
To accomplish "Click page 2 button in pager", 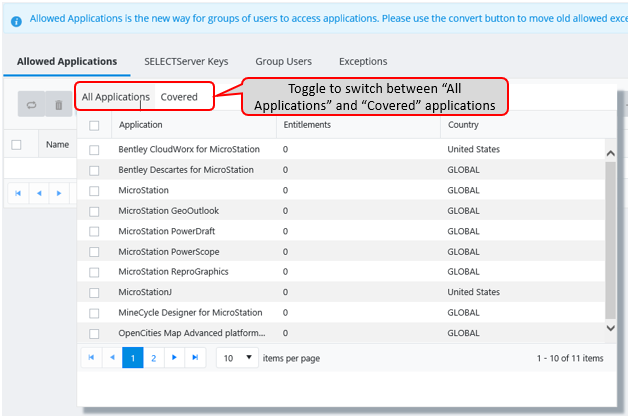I will coord(153,357).
